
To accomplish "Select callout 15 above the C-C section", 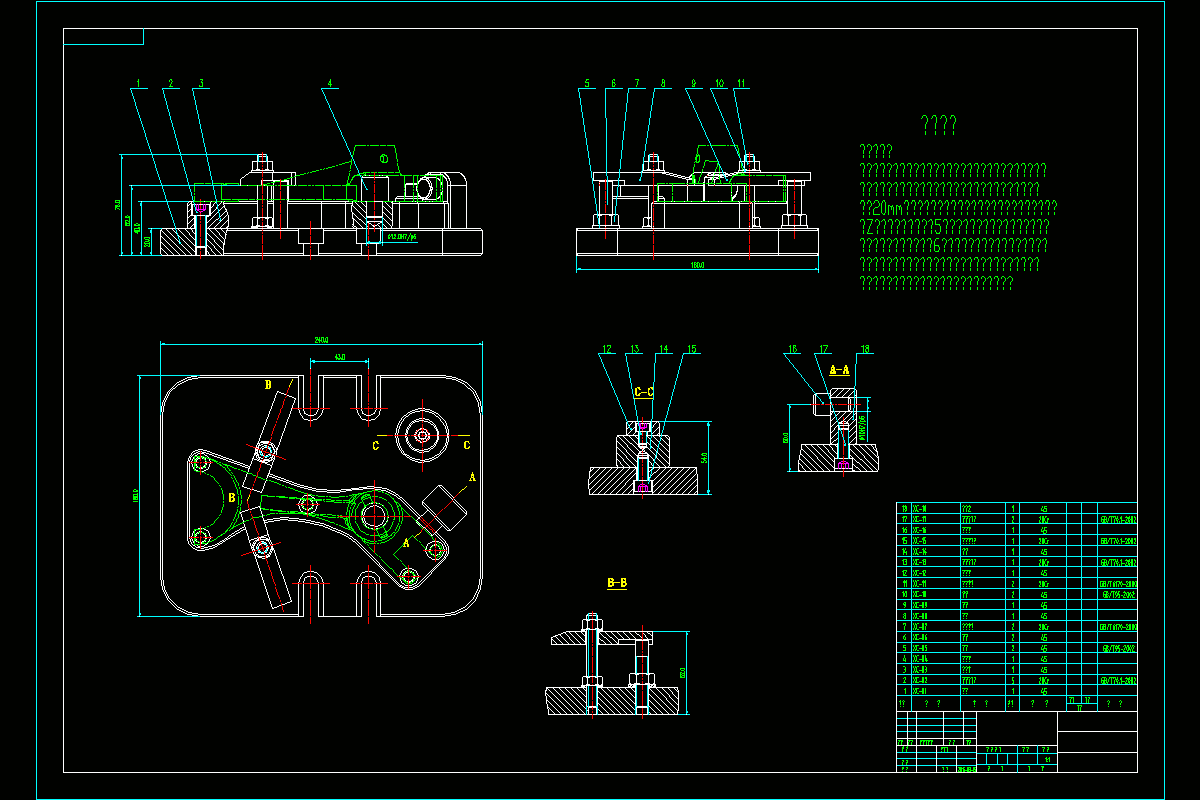I will 690,350.
